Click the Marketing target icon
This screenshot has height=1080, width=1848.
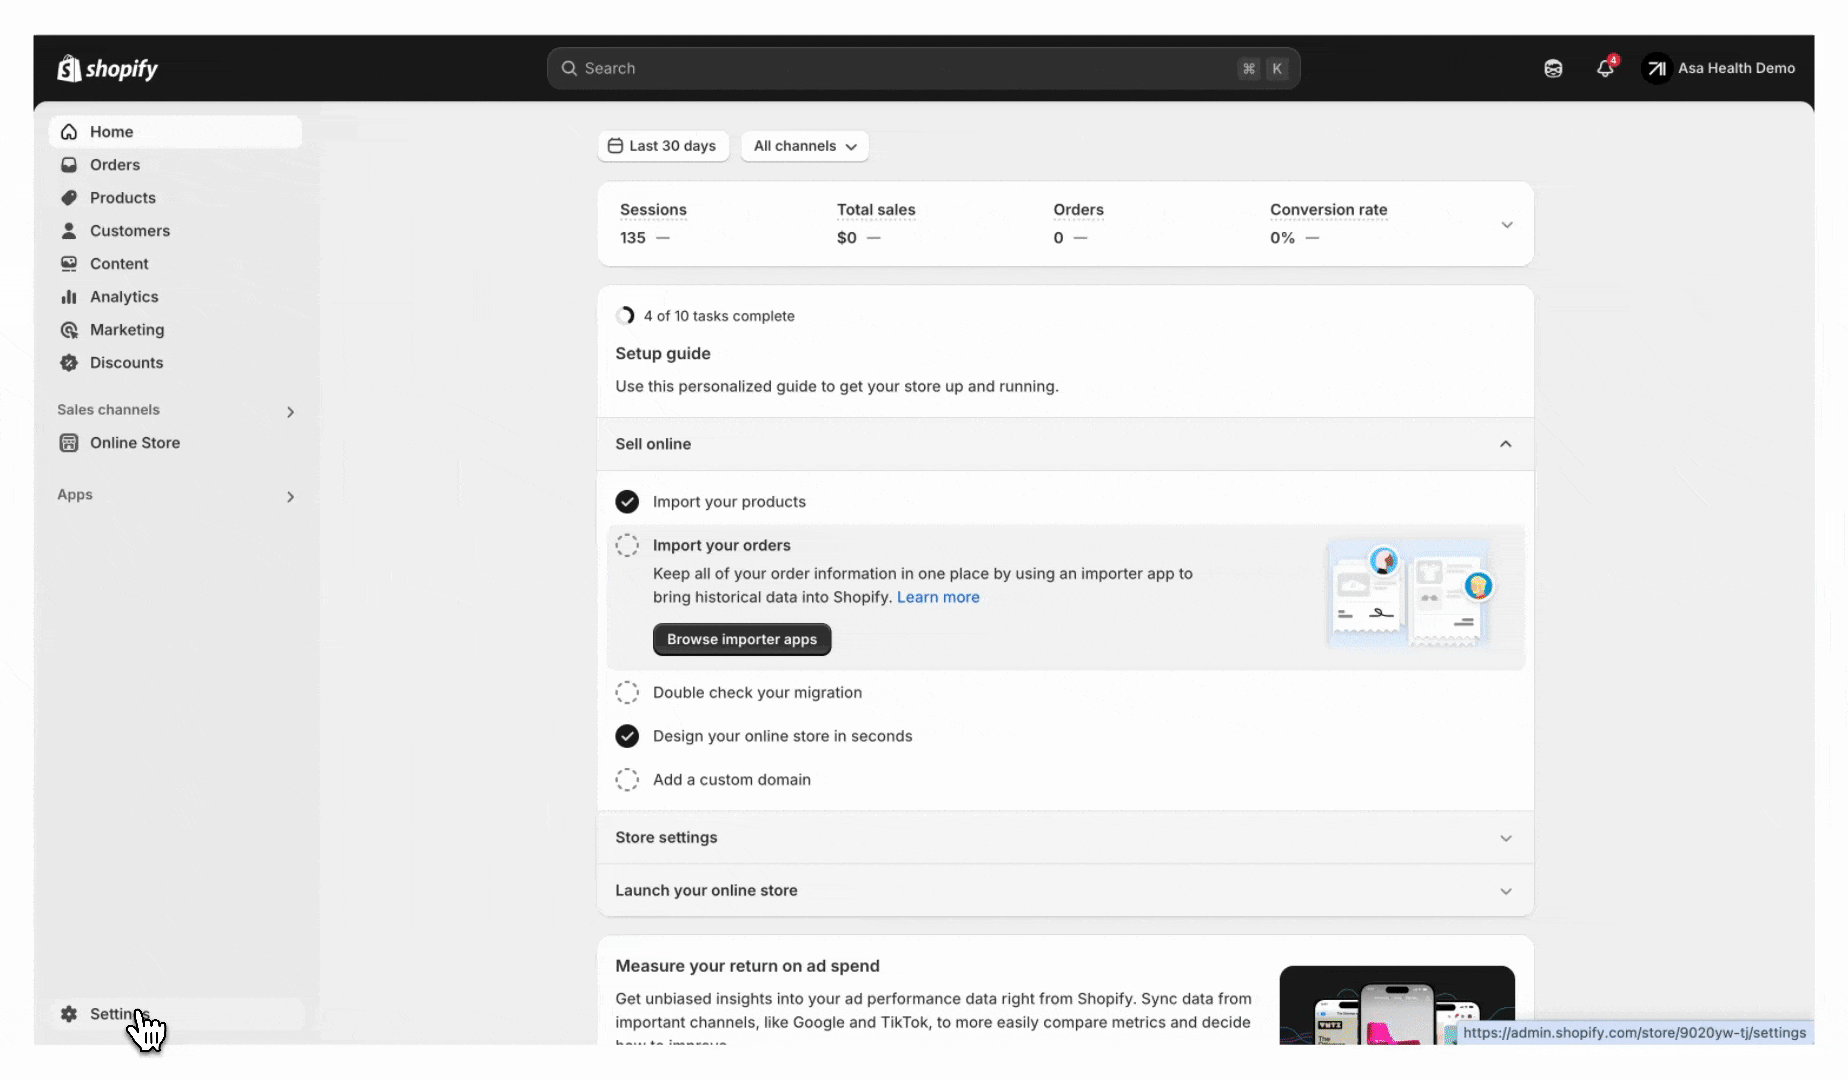point(69,330)
